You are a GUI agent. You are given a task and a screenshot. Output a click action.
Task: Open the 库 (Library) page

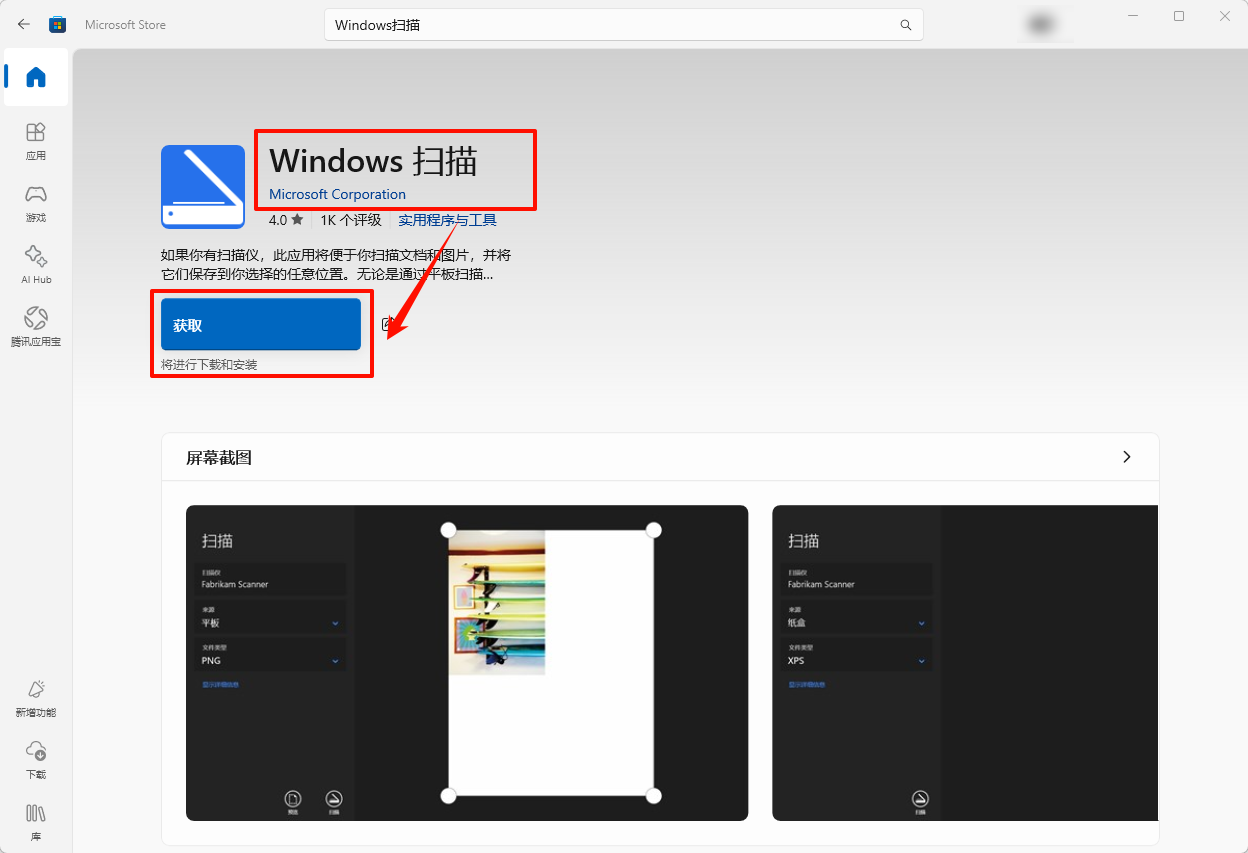tap(36, 820)
